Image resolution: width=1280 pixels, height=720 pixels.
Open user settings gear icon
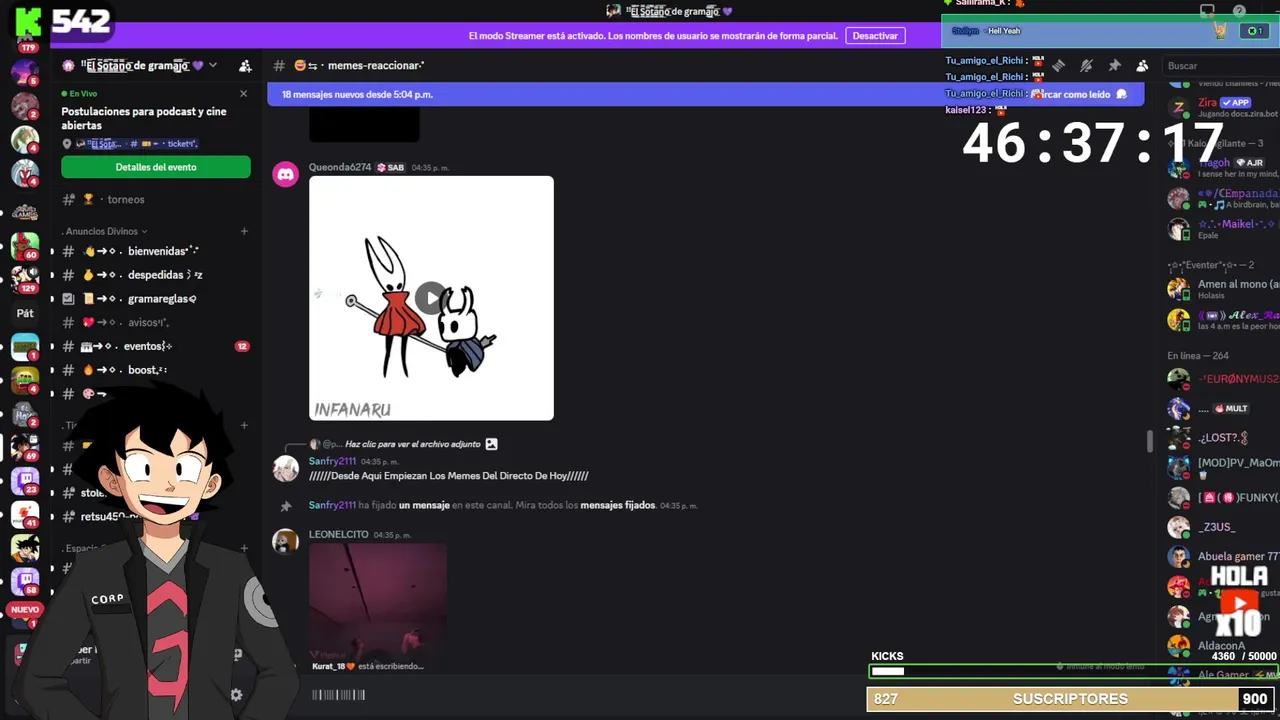(236, 694)
